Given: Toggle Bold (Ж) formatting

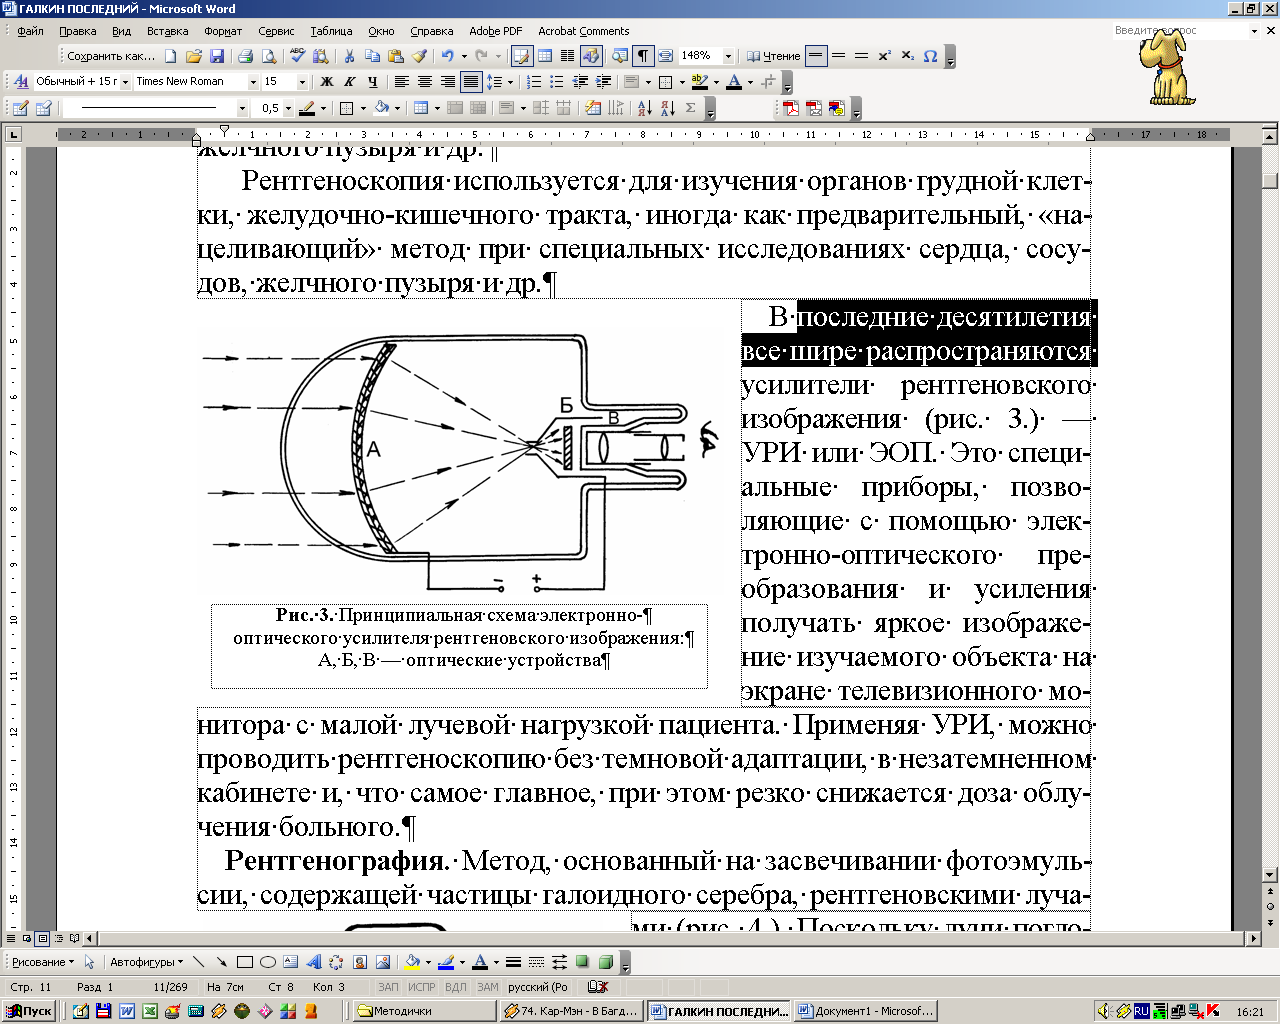Looking at the screenshot, I should 327,81.
